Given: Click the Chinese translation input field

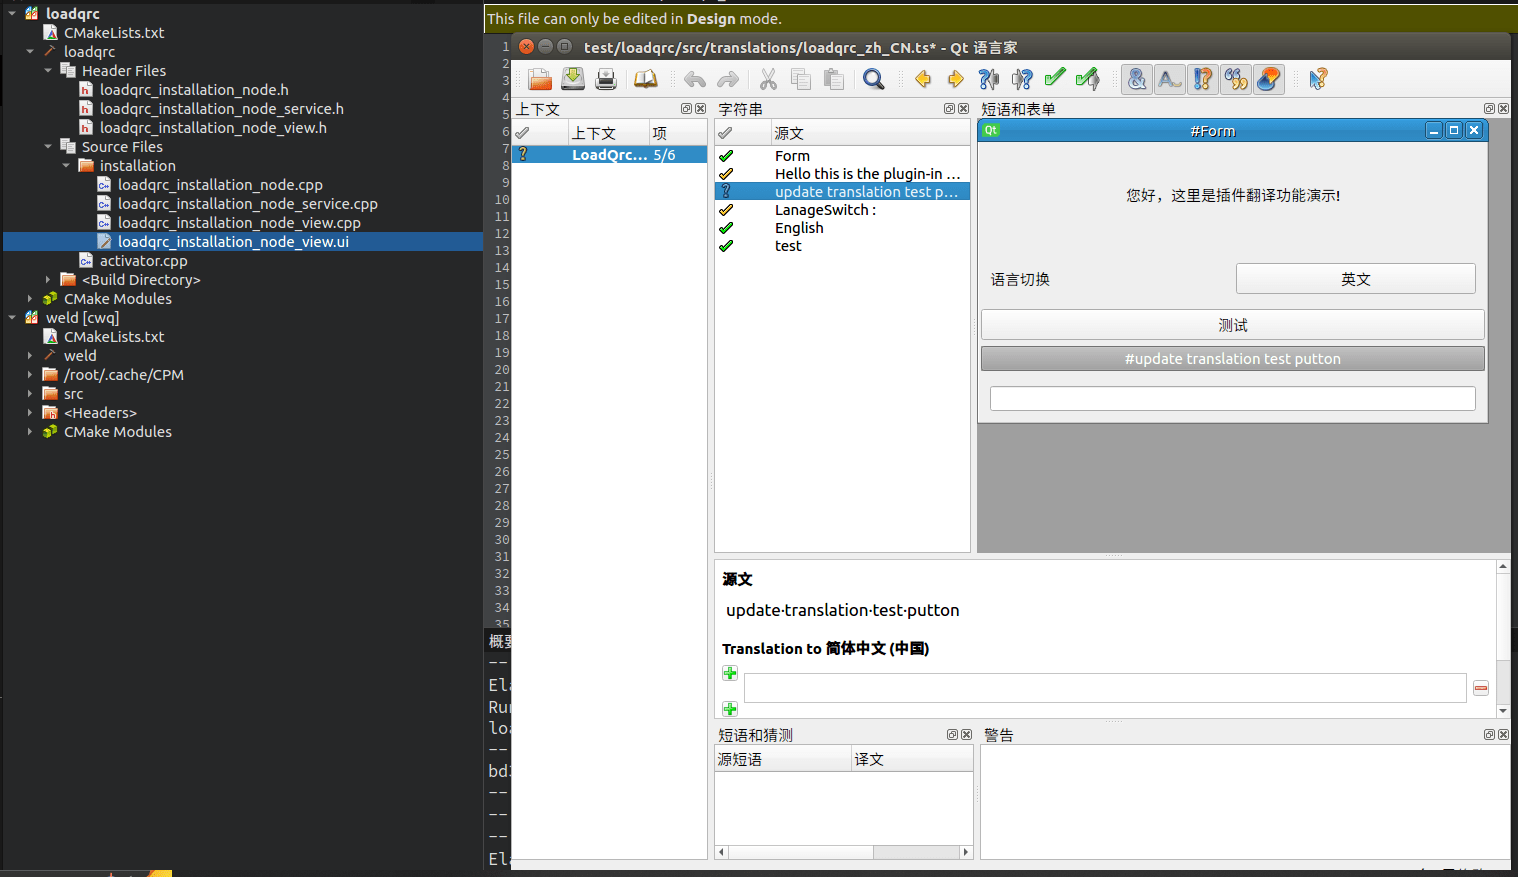Looking at the screenshot, I should click(x=1105, y=688).
